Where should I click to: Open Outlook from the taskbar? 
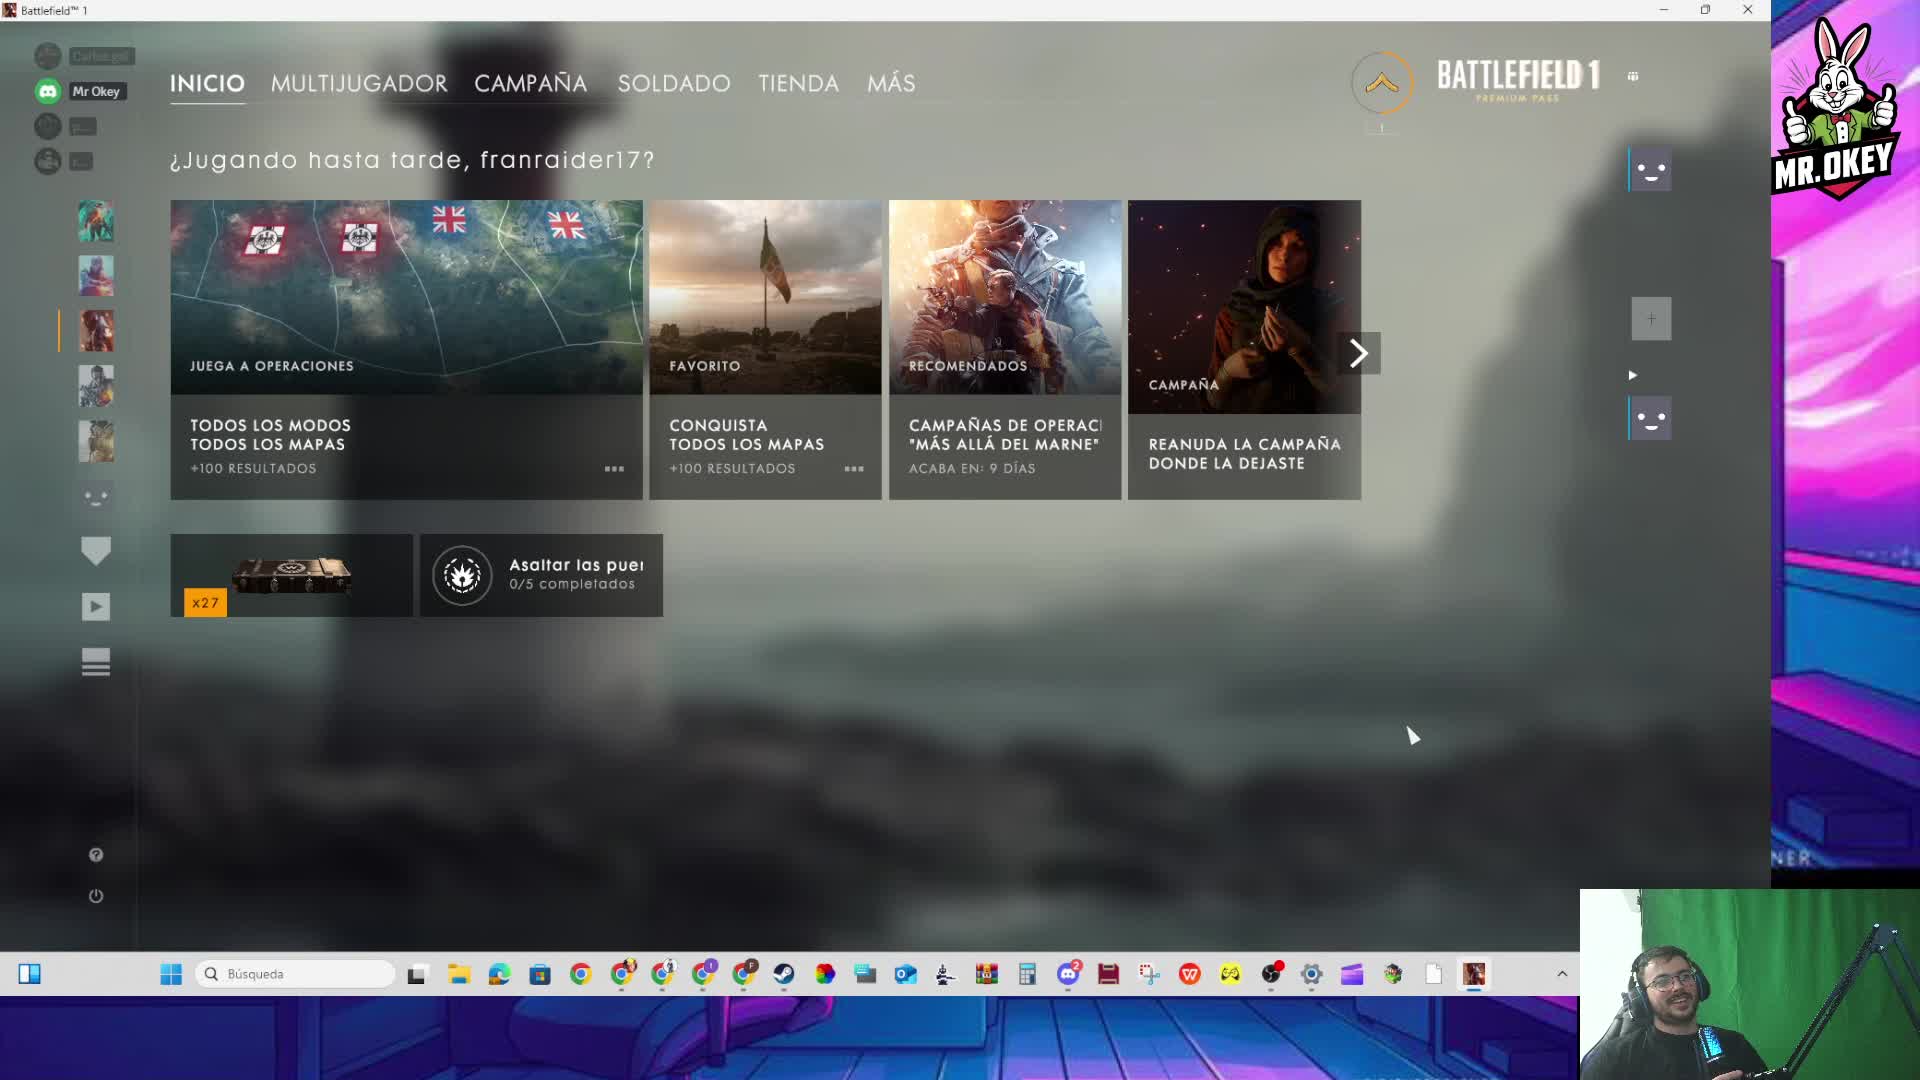click(906, 974)
